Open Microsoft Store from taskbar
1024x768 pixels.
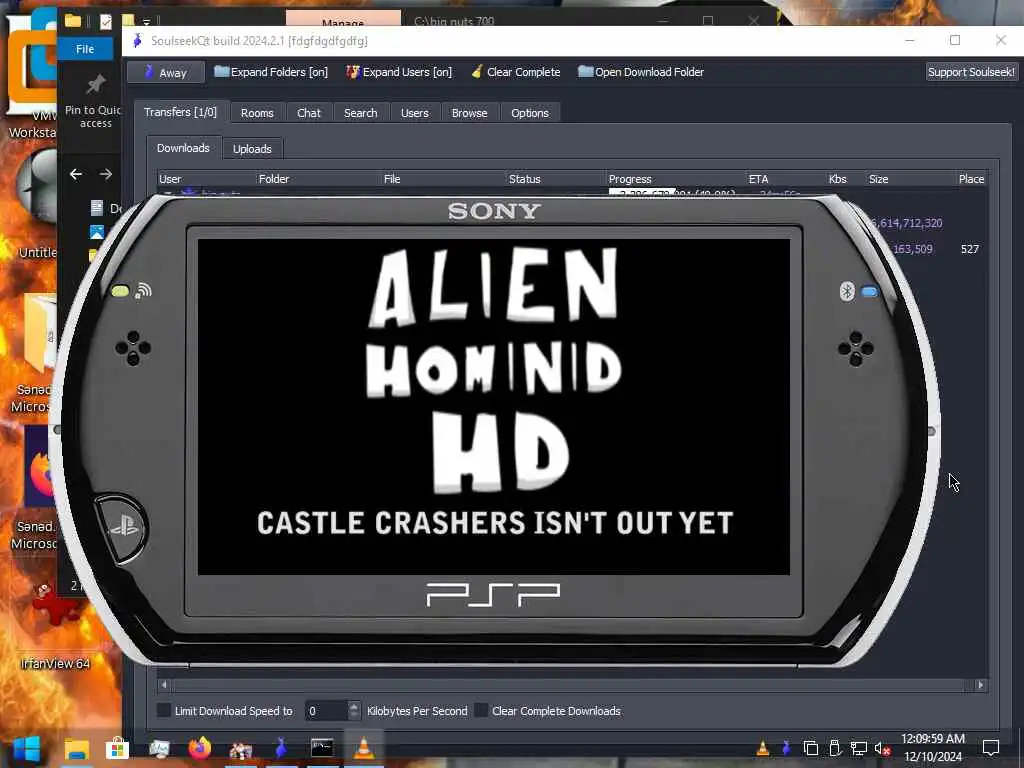tap(118, 748)
